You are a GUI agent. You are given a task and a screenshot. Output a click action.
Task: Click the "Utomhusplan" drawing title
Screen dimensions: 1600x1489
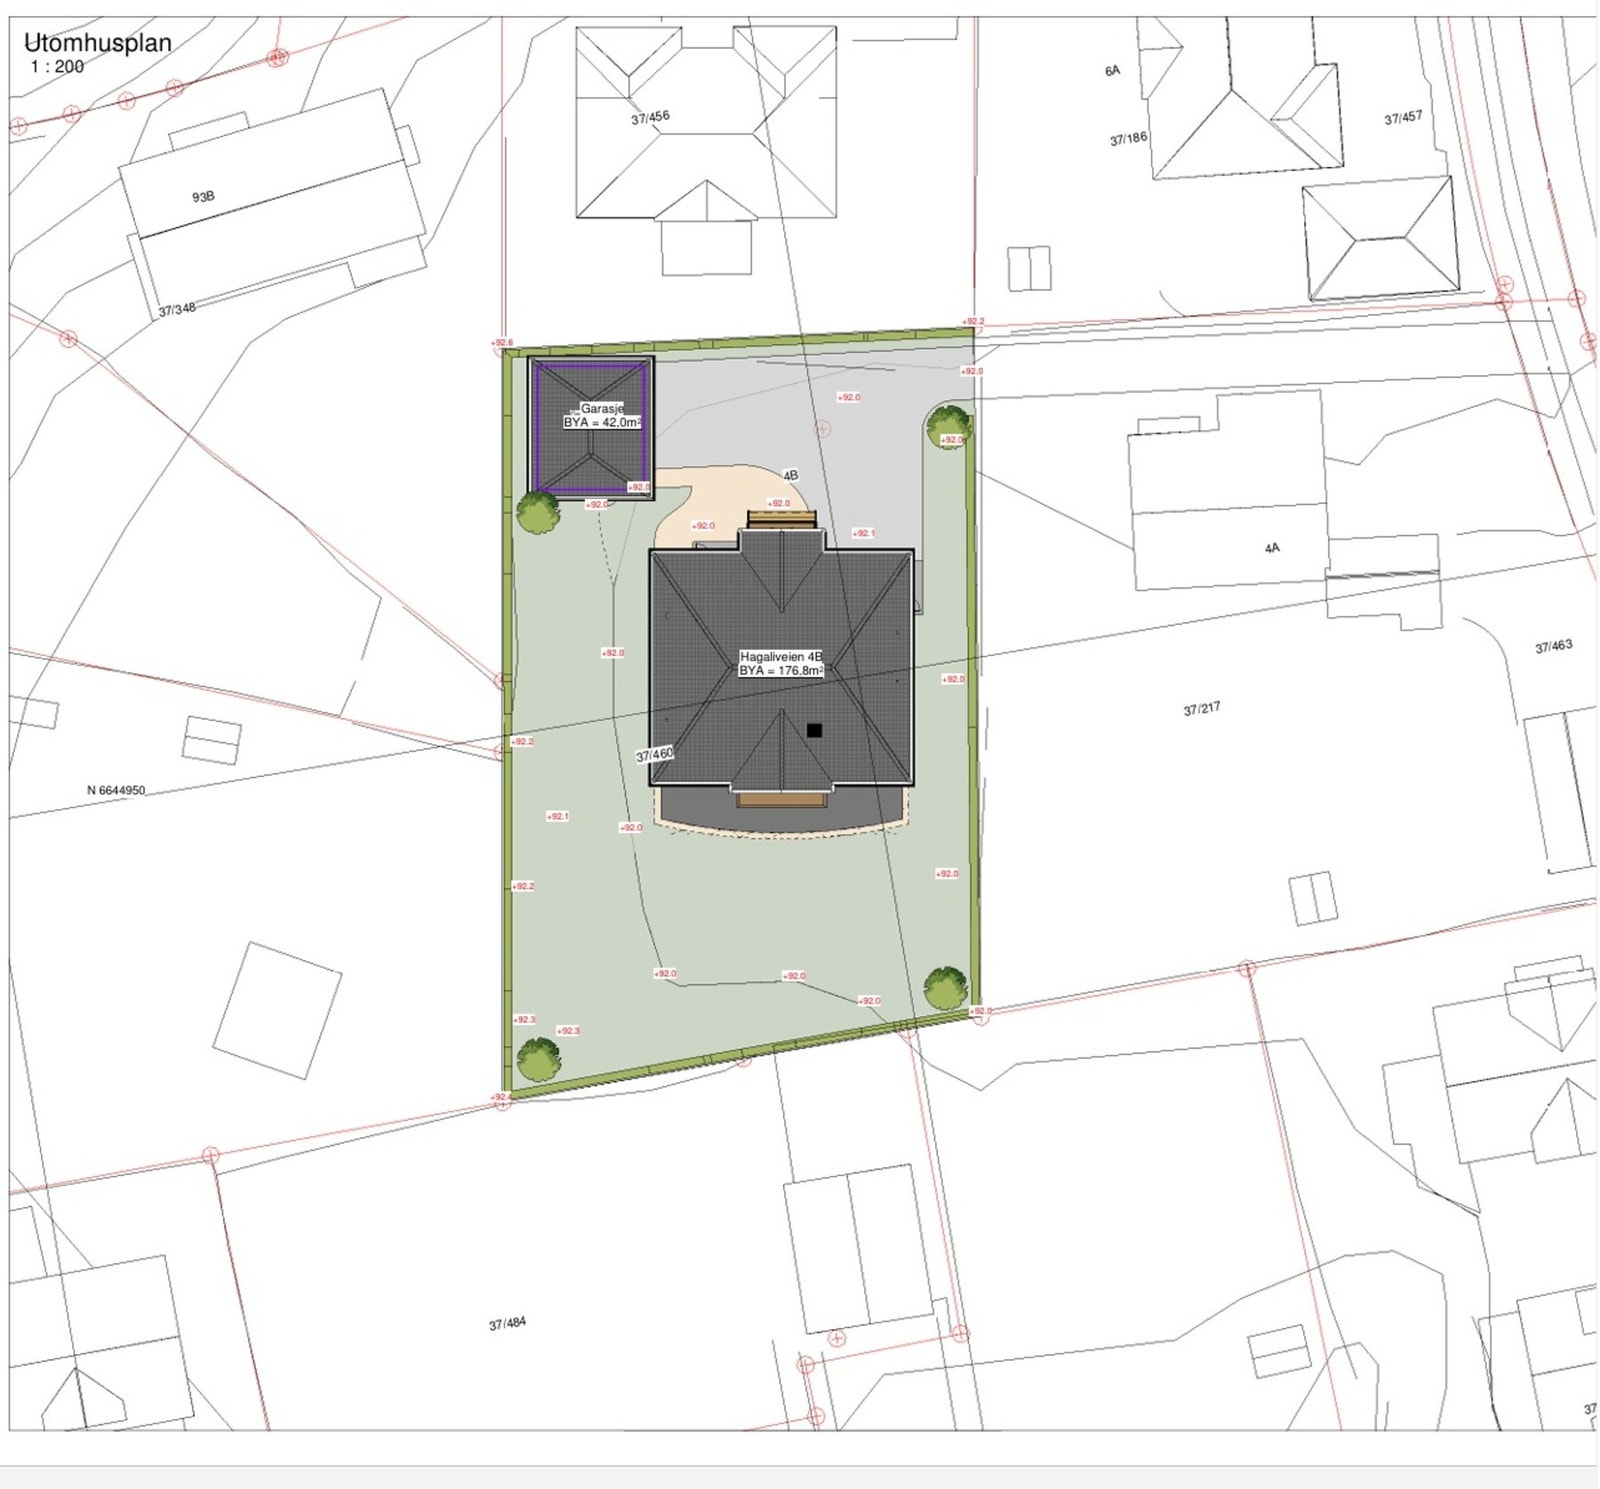97,43
